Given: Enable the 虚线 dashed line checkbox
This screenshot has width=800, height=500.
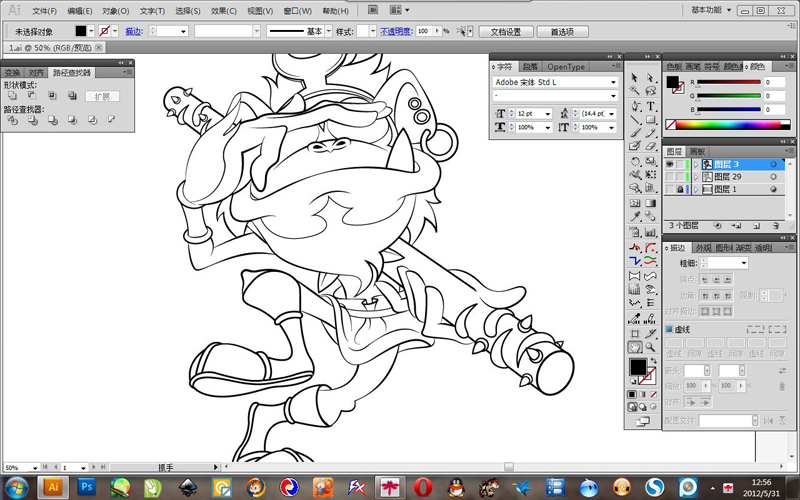Looking at the screenshot, I should tap(669, 329).
